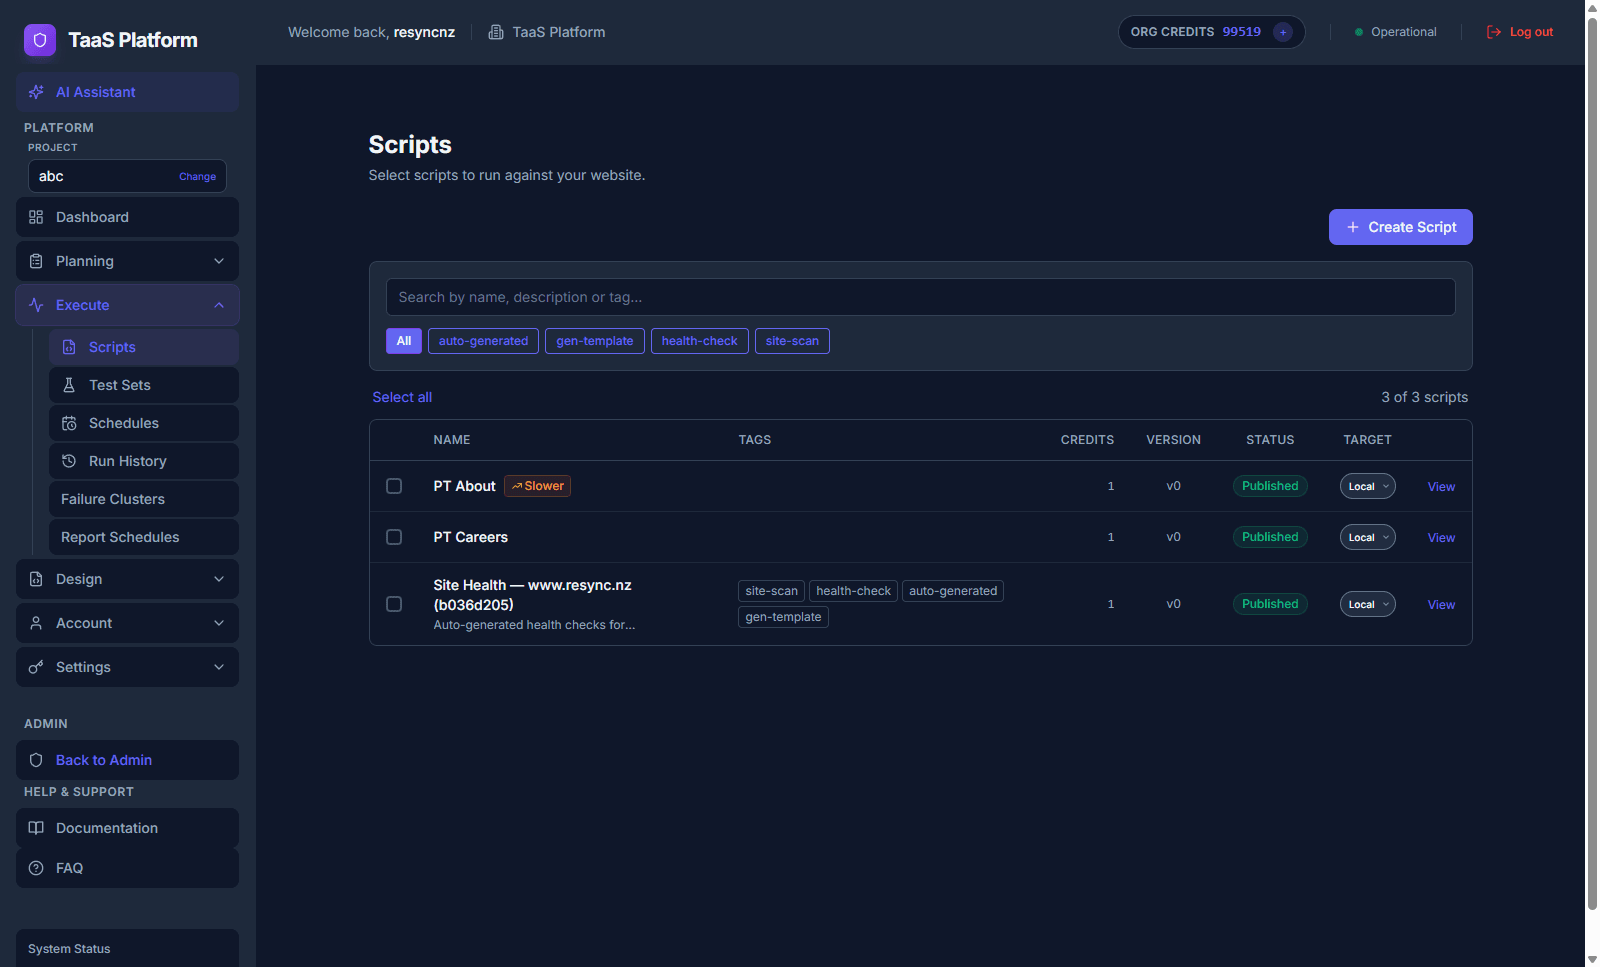The width and height of the screenshot is (1600, 967).
Task: Open the Dashboard grid icon
Action: [x=36, y=217]
